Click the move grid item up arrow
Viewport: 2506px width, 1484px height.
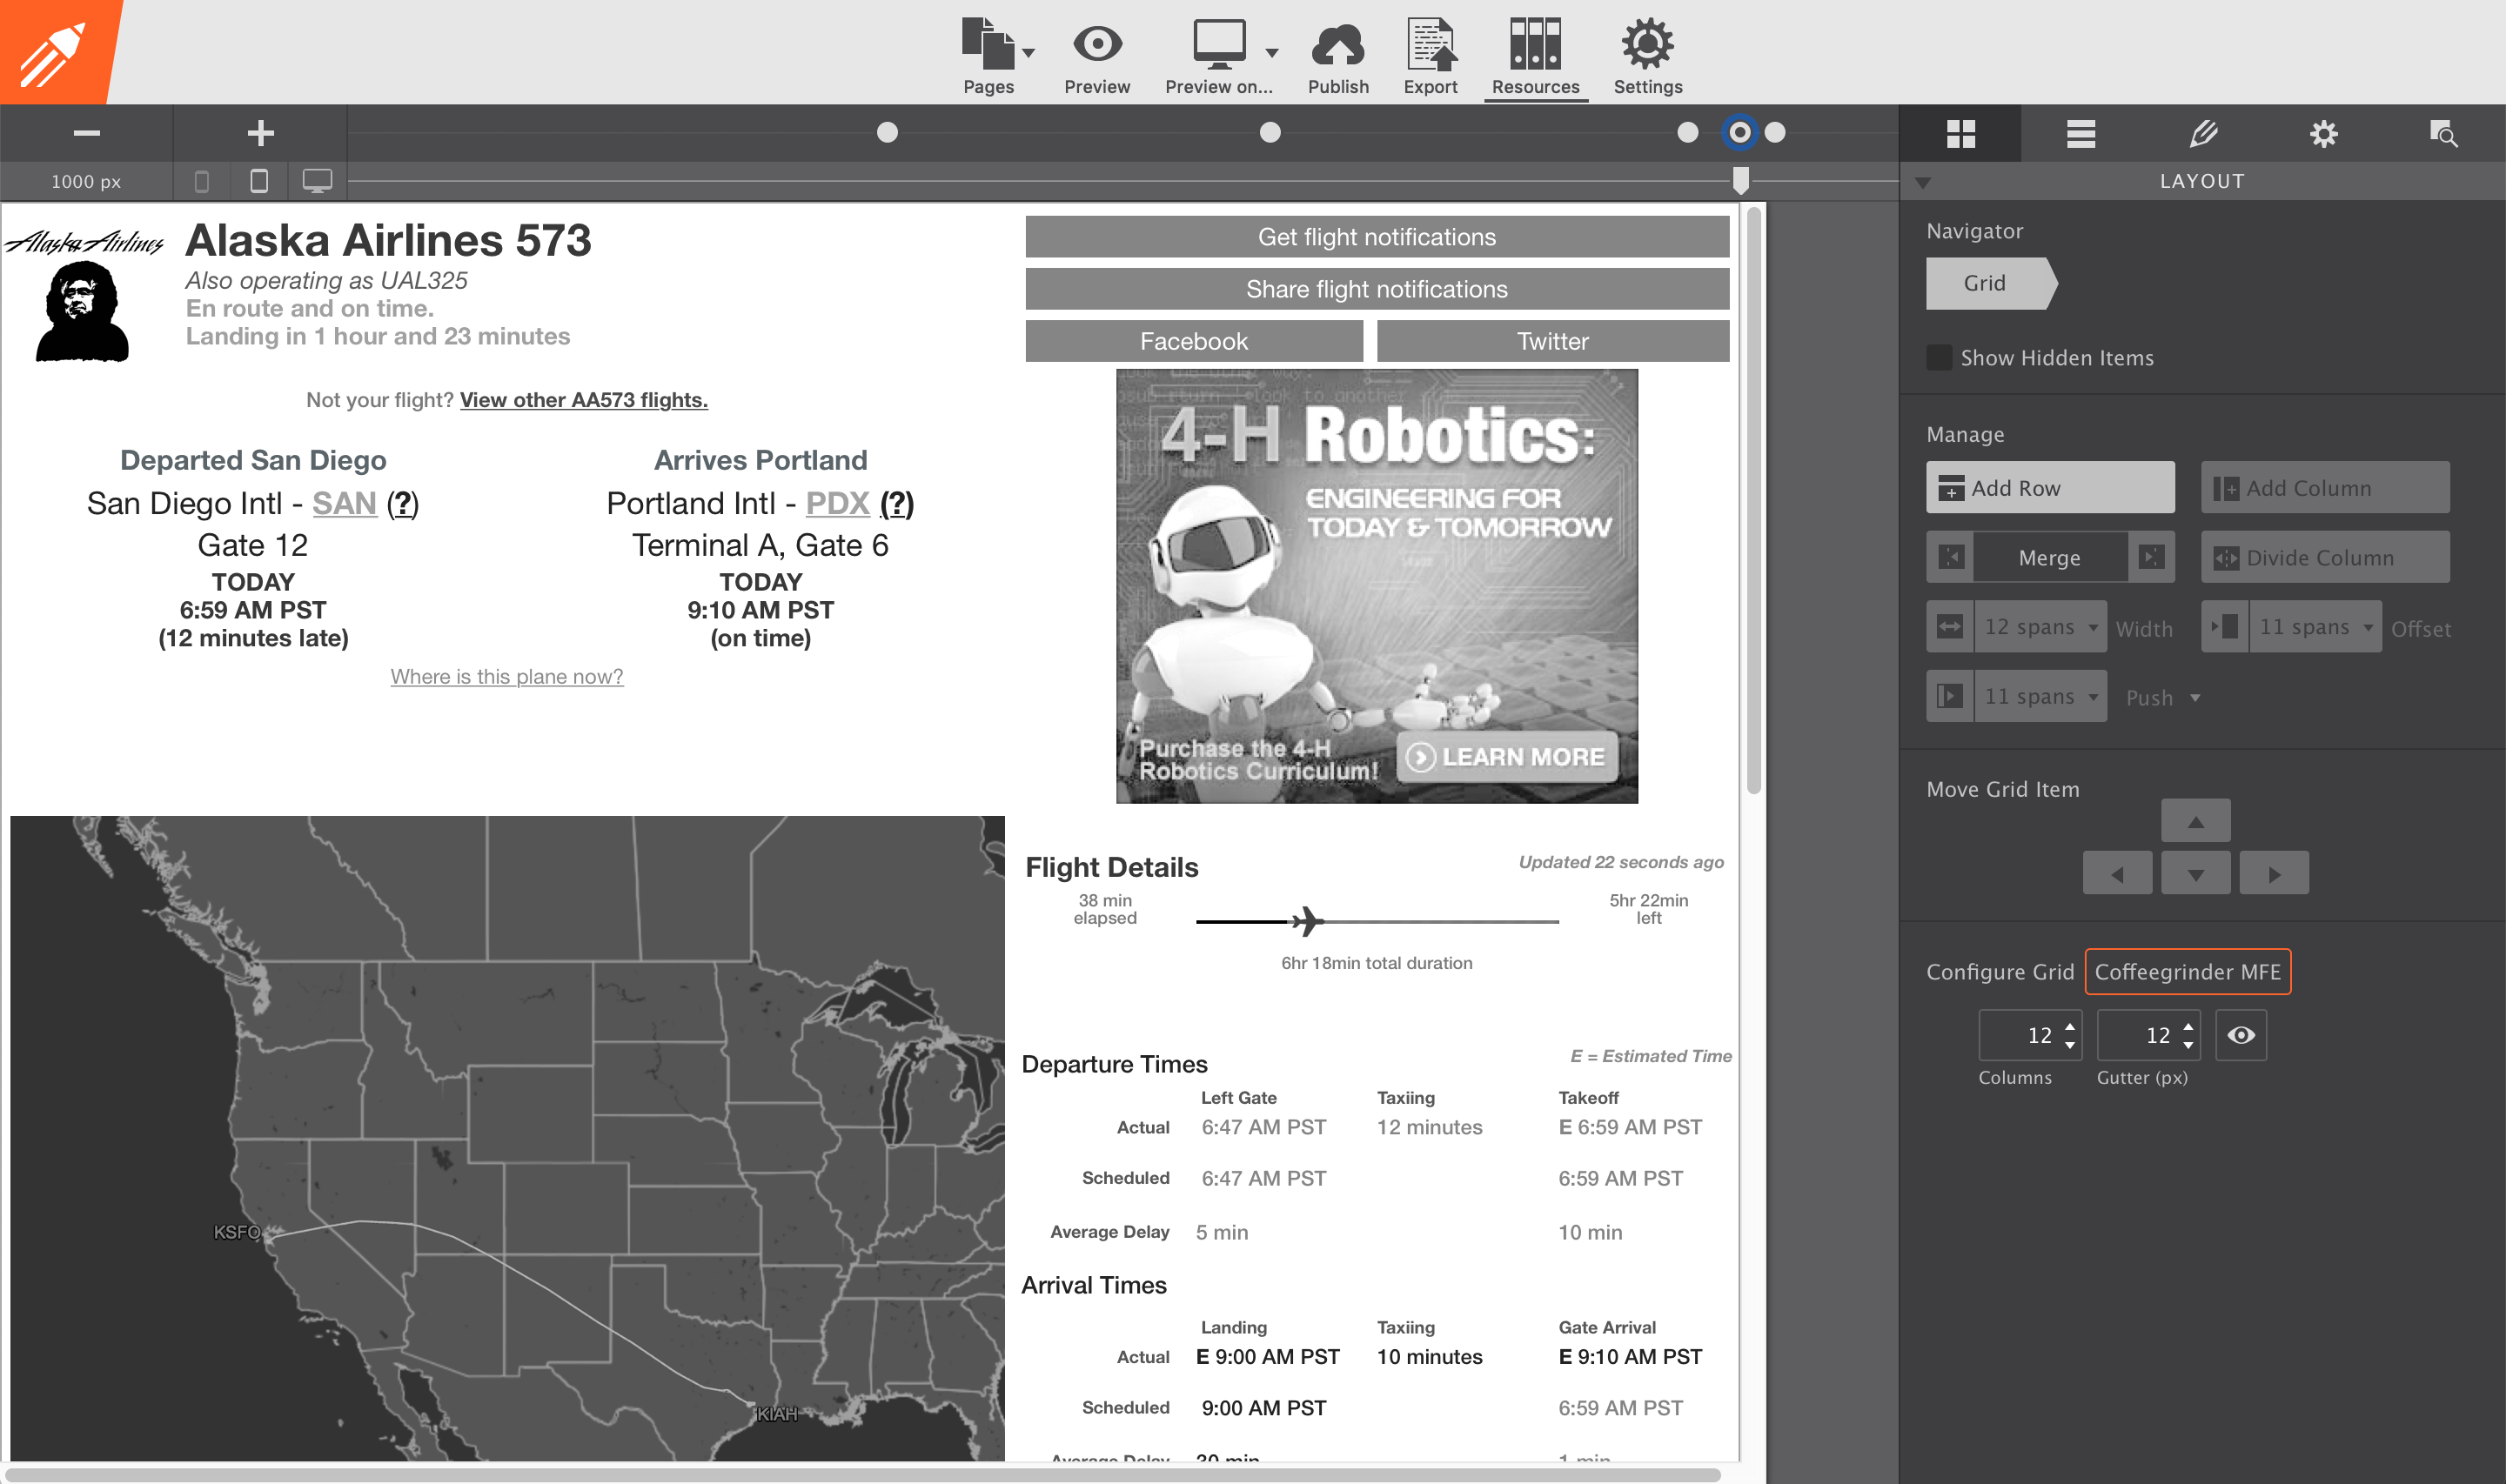pos(2195,821)
